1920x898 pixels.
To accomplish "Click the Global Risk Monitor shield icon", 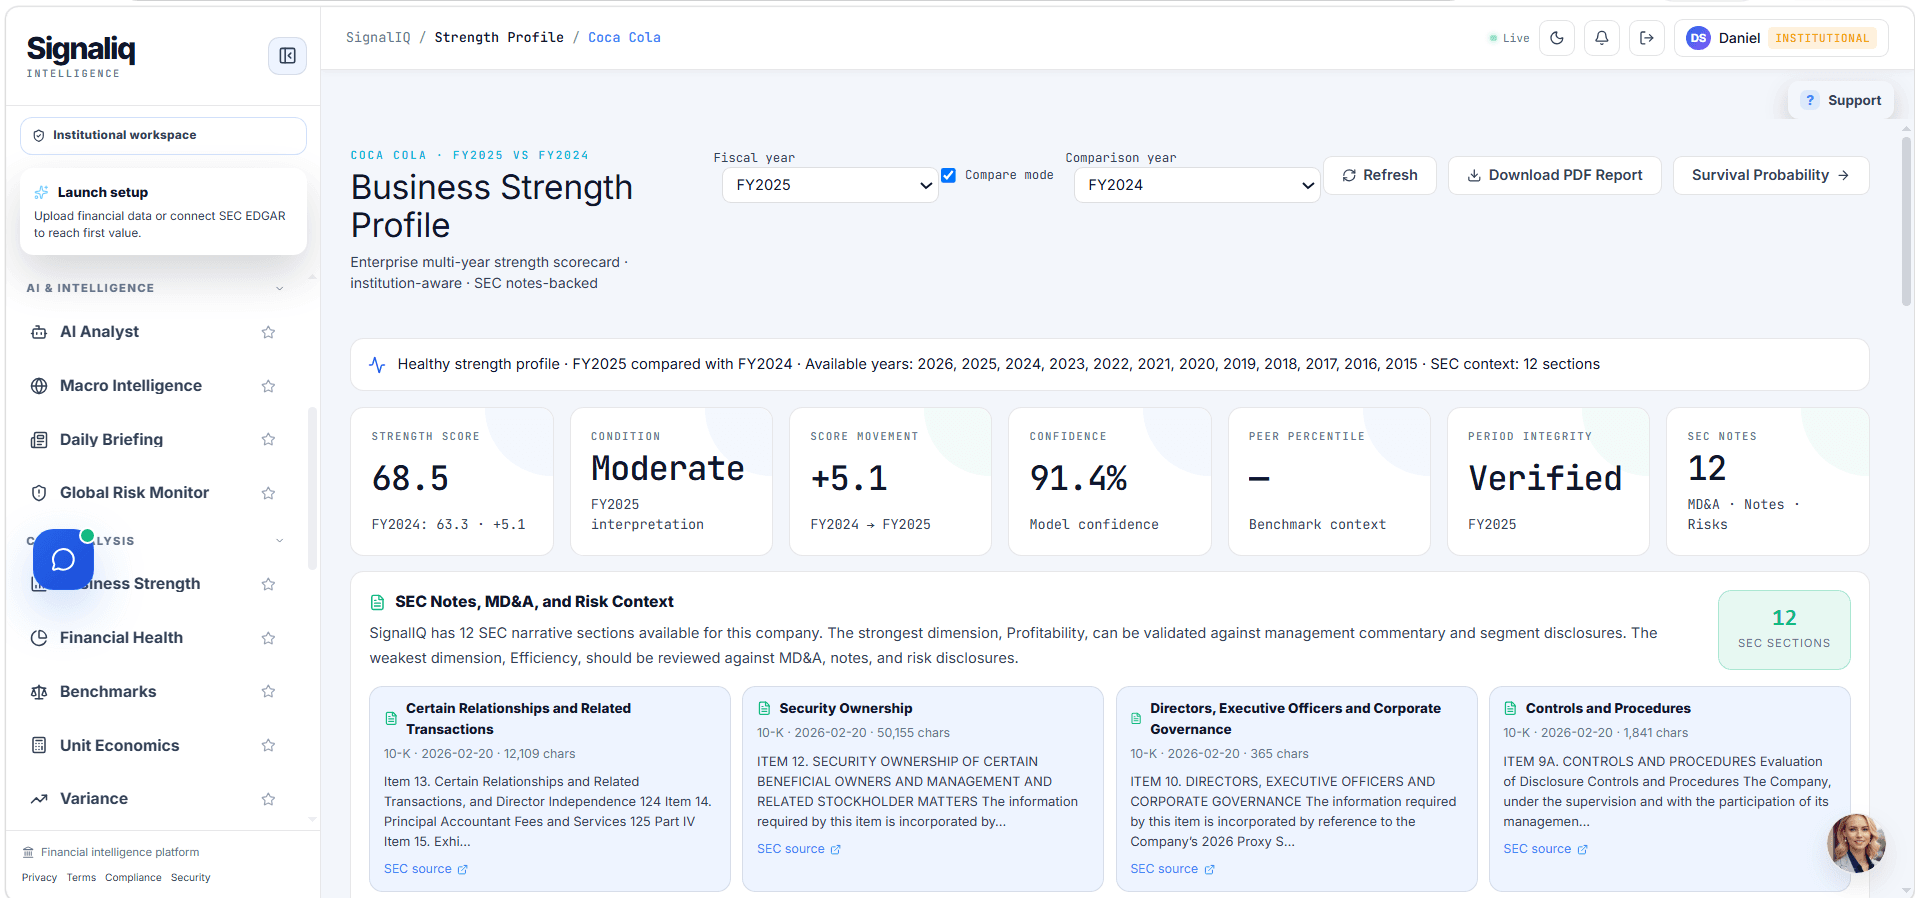I will point(39,493).
